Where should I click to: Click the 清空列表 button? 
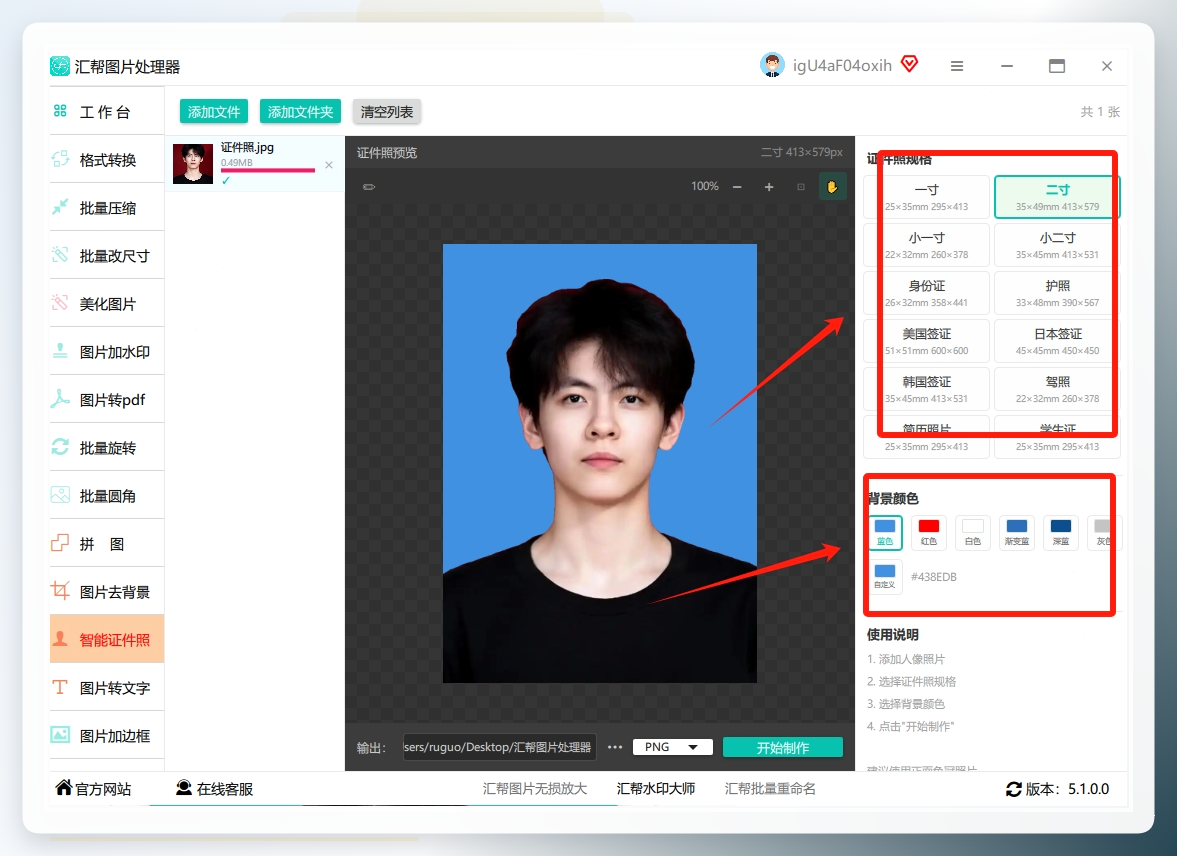(387, 112)
